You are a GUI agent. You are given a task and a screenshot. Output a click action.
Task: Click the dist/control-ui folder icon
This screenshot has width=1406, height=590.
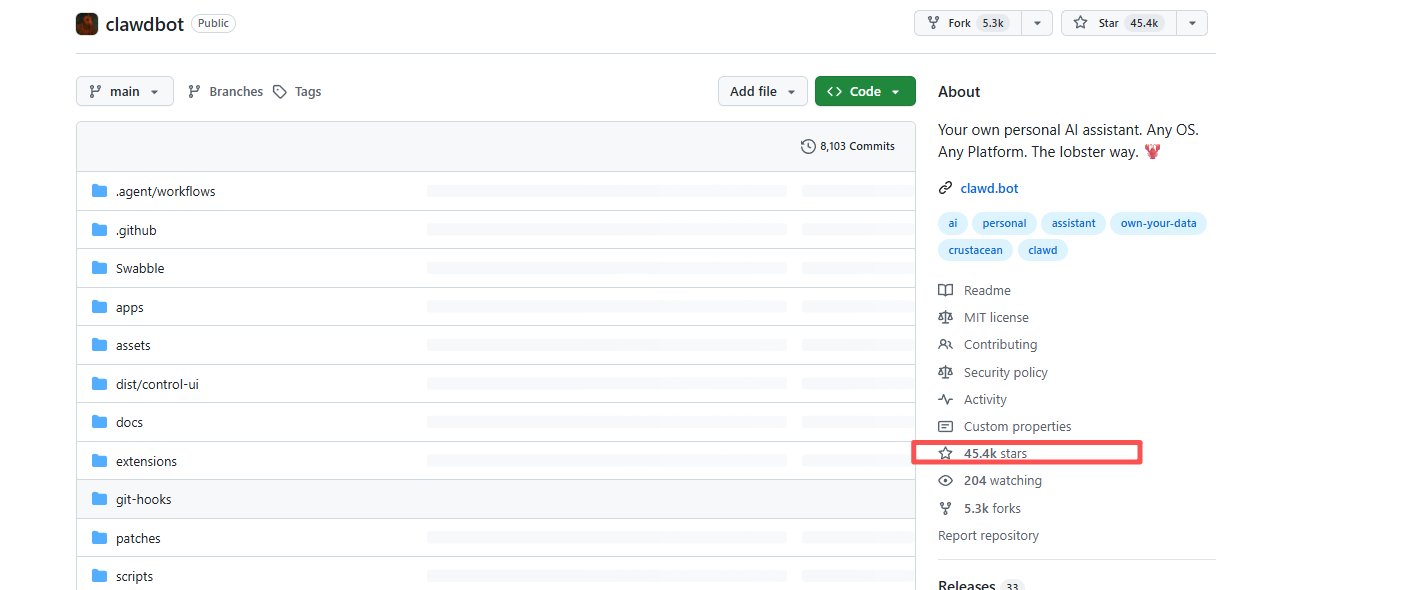pyautogui.click(x=99, y=384)
